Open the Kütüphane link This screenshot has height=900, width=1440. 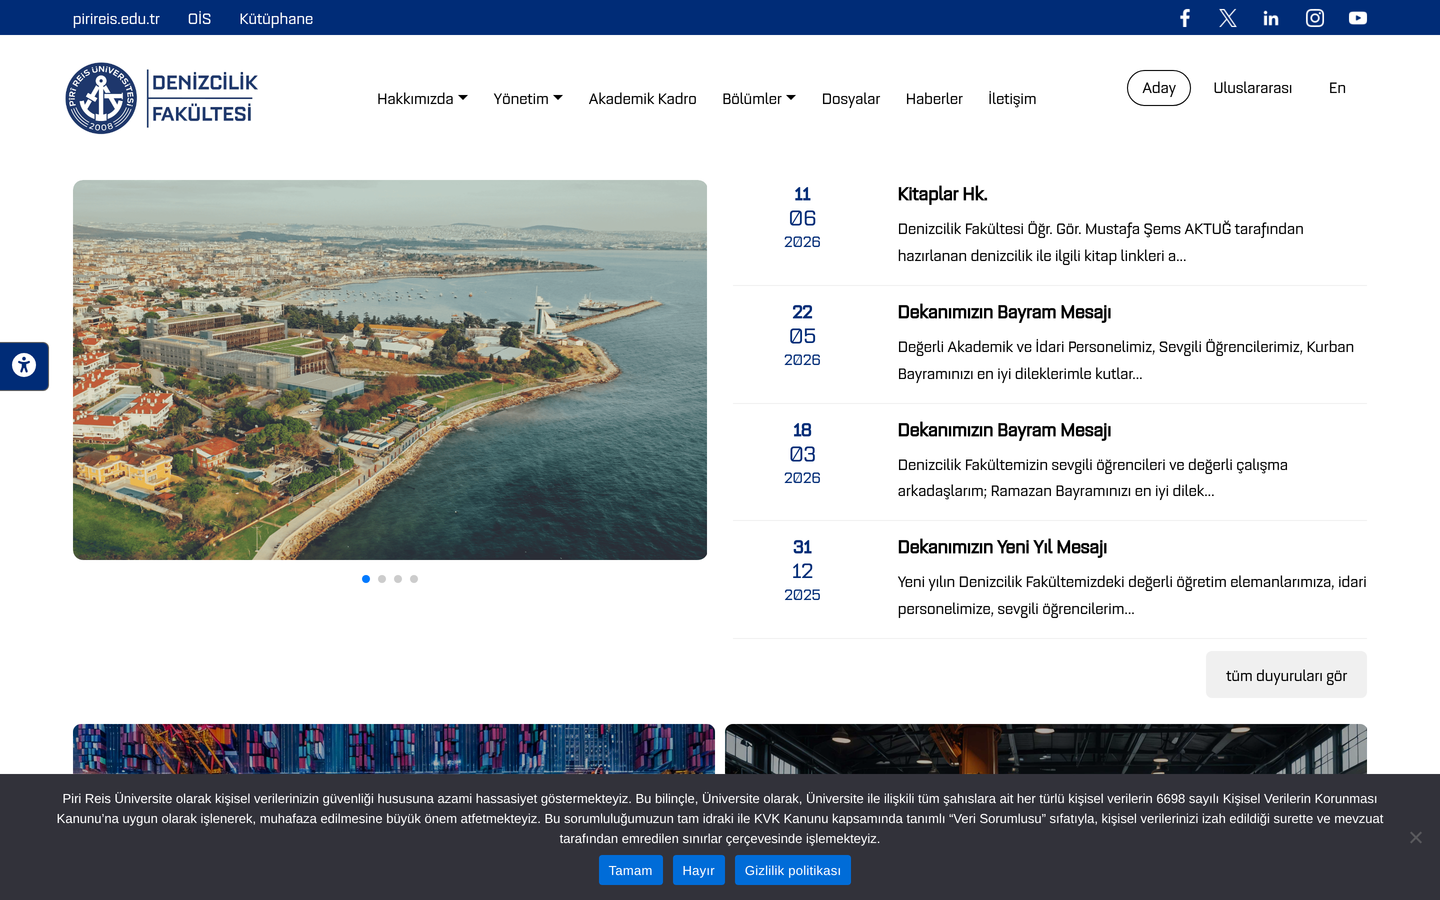(276, 18)
